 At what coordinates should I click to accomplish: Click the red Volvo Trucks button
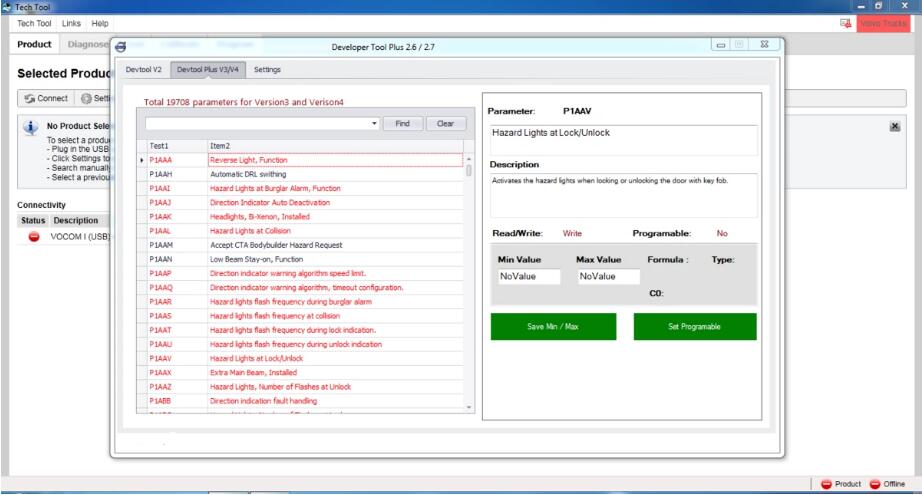pyautogui.click(x=883, y=24)
